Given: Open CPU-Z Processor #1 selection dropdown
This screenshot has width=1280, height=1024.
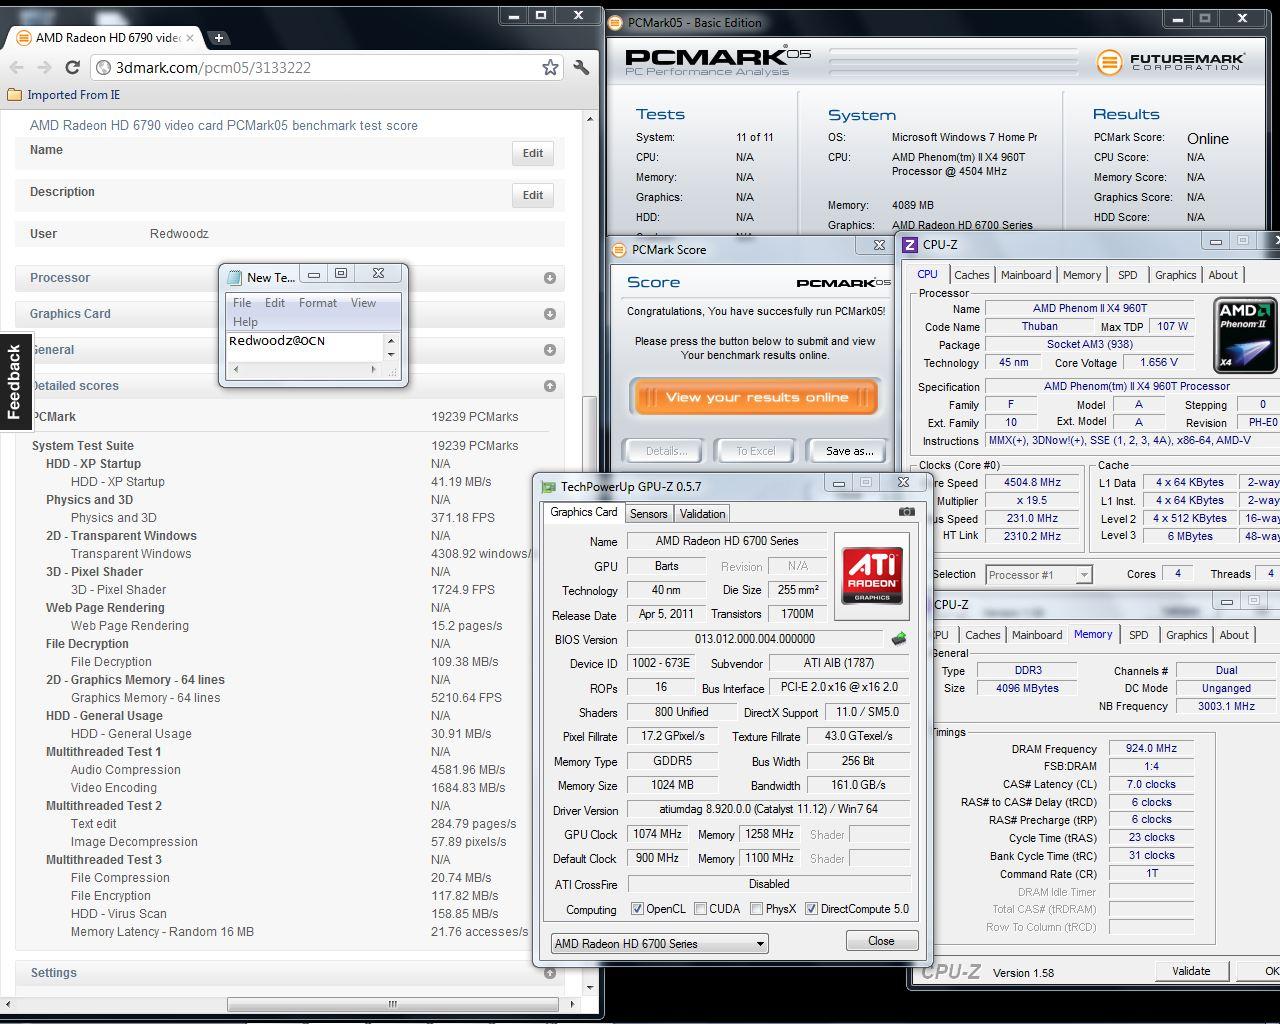Looking at the screenshot, I should pyautogui.click(x=1038, y=575).
